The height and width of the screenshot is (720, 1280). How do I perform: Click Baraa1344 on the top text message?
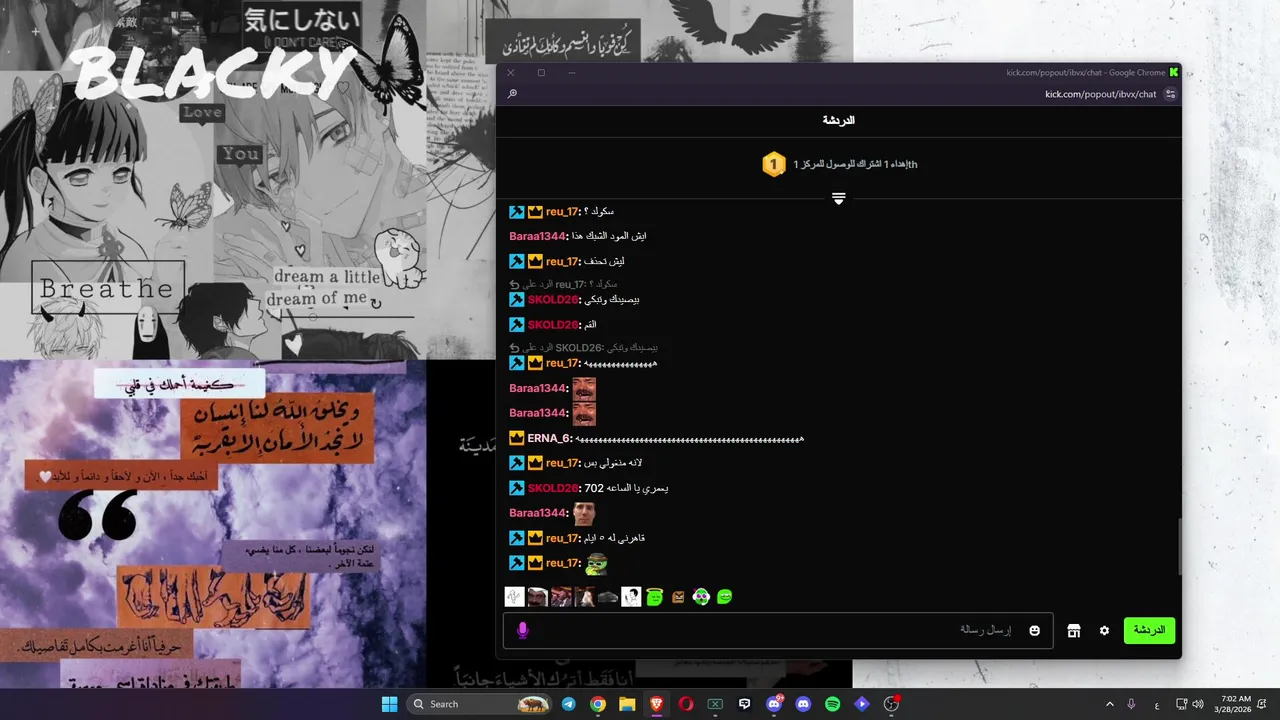tap(538, 236)
